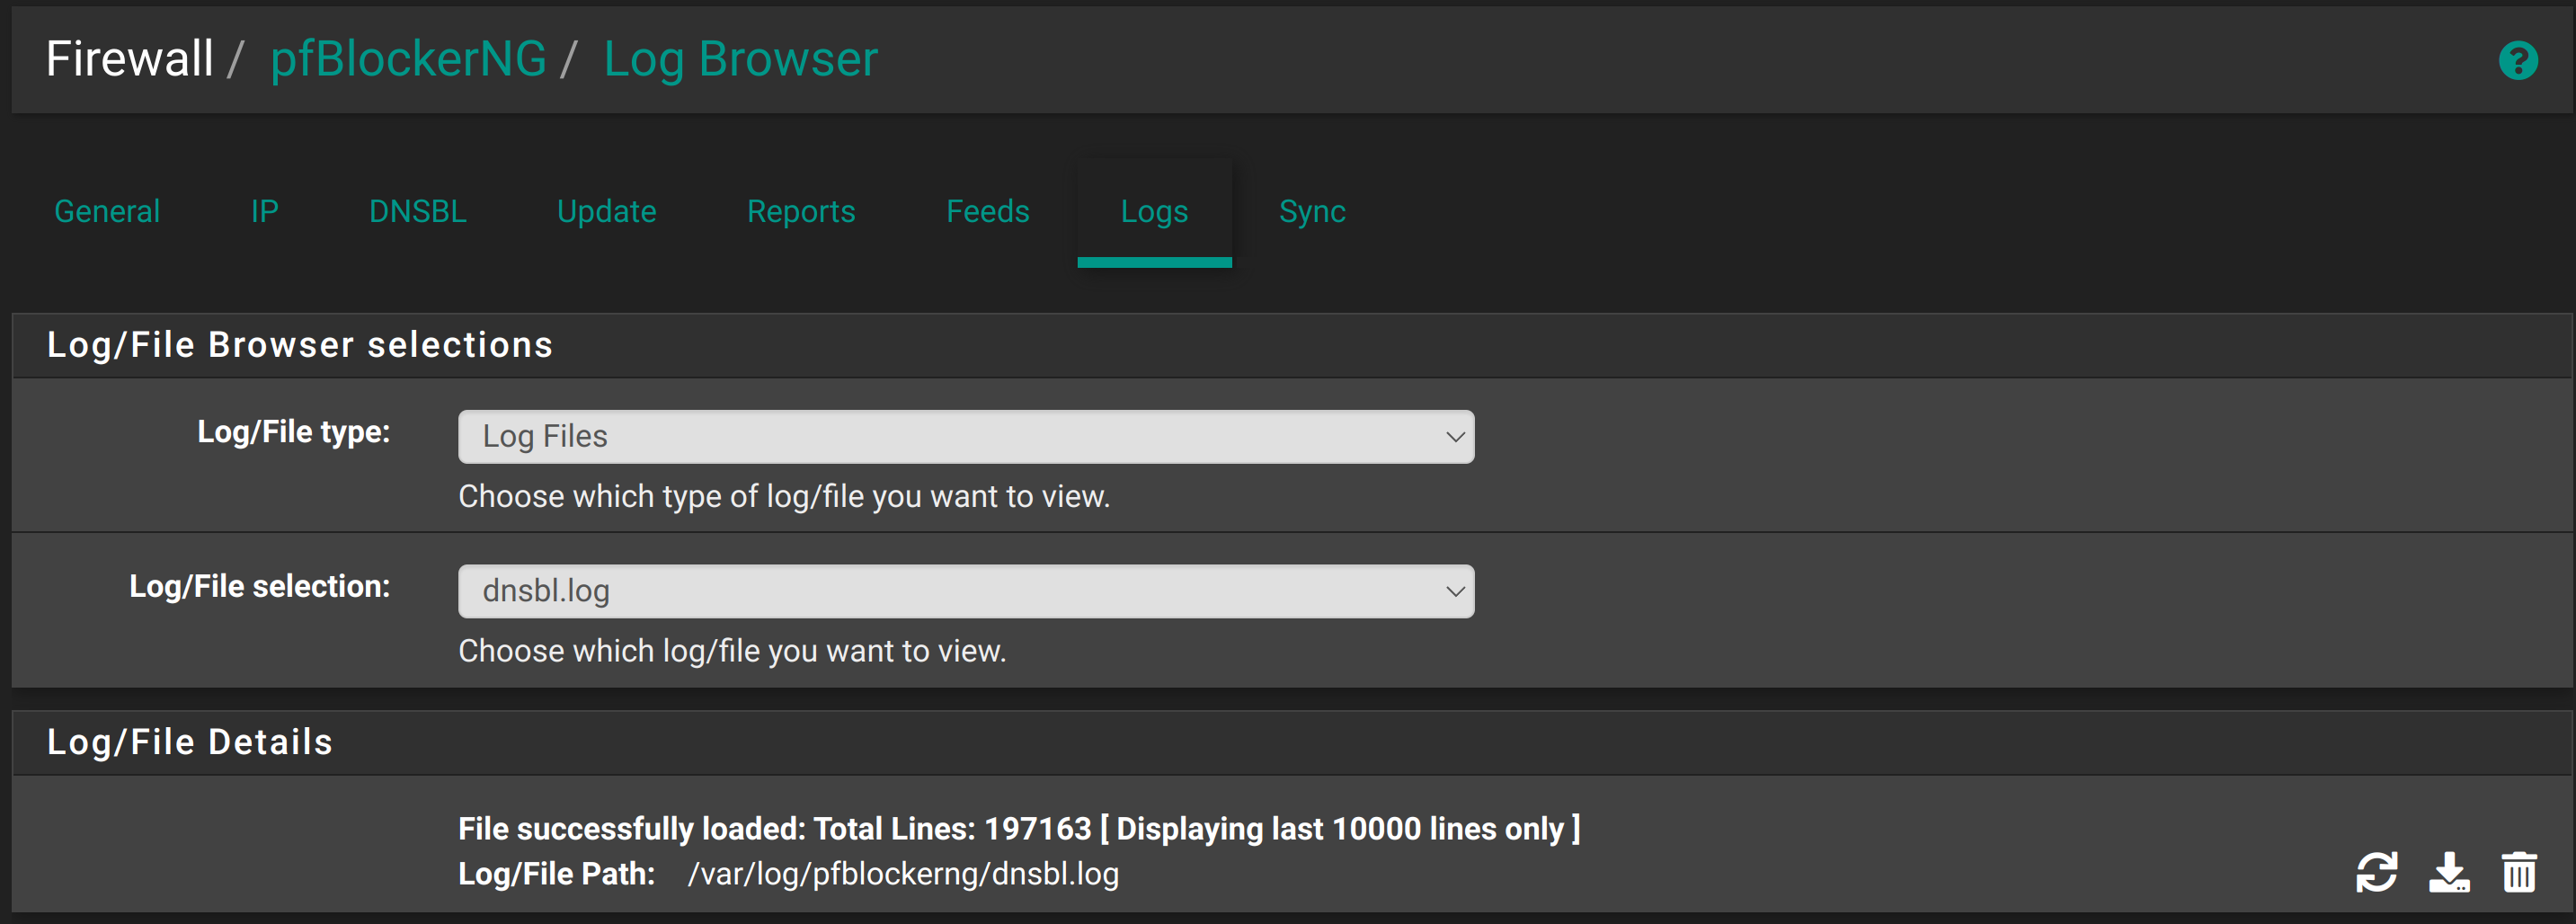The height and width of the screenshot is (924, 2576).
Task: Click the 'Log/File selection:' label
Action: (260, 586)
